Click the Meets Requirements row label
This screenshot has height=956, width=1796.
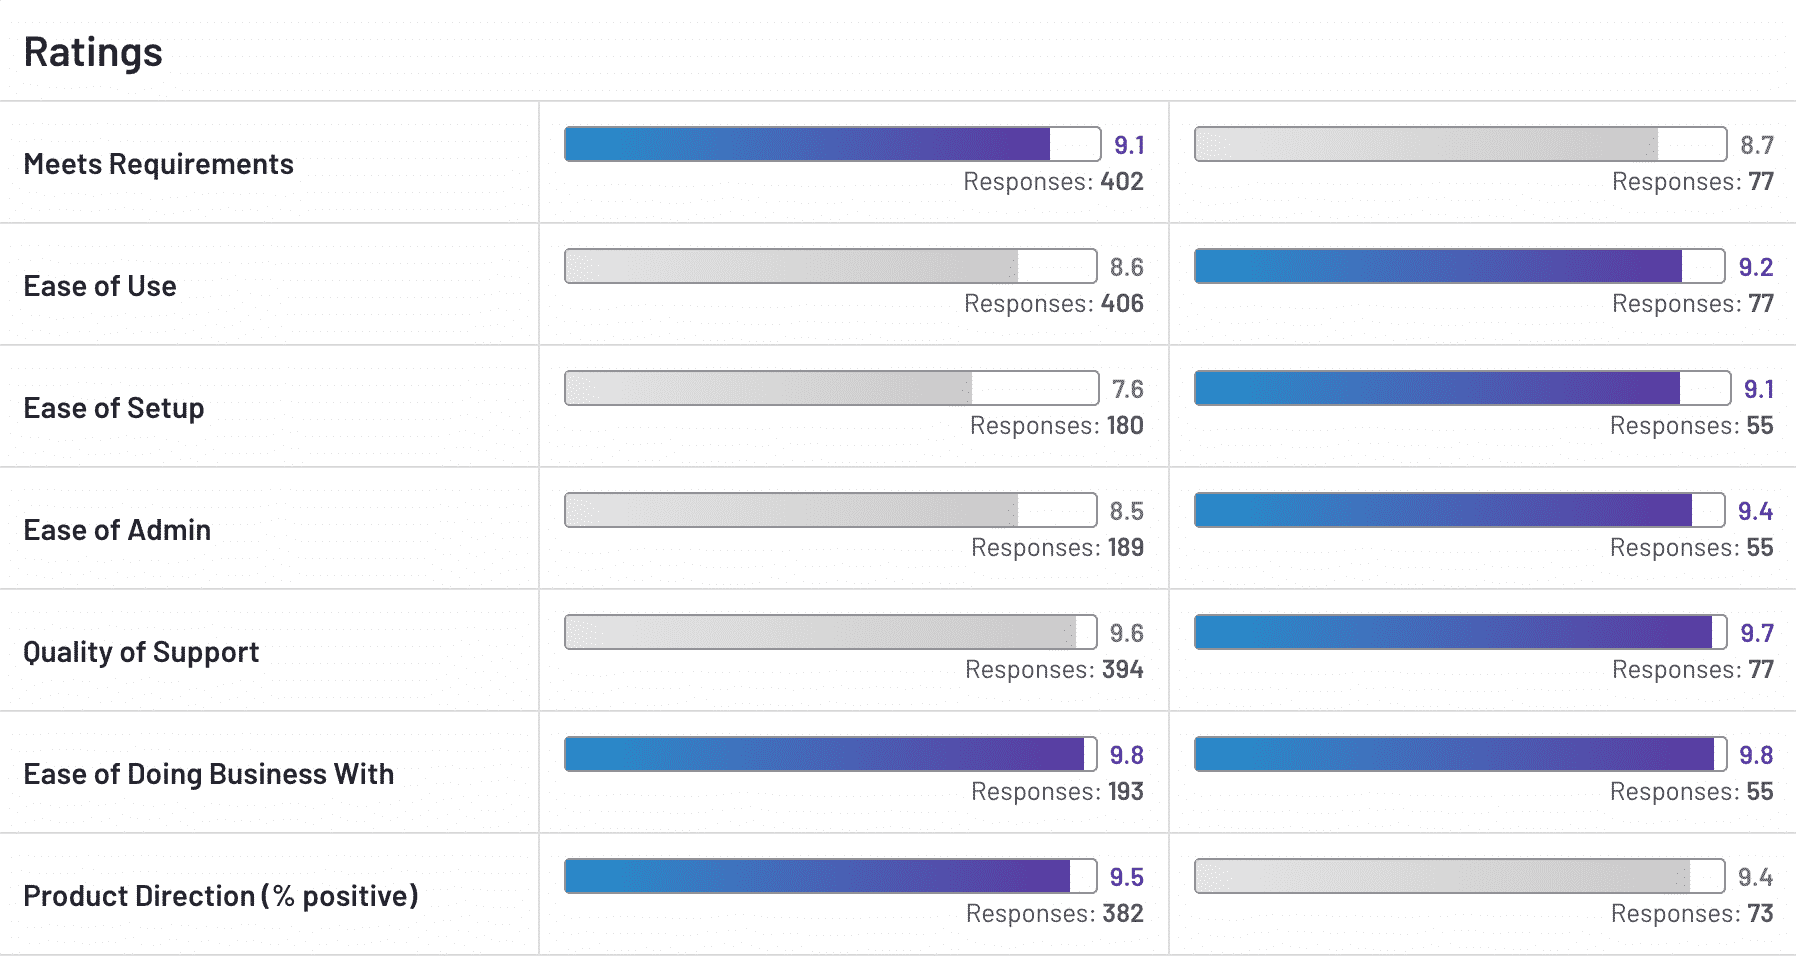[158, 164]
